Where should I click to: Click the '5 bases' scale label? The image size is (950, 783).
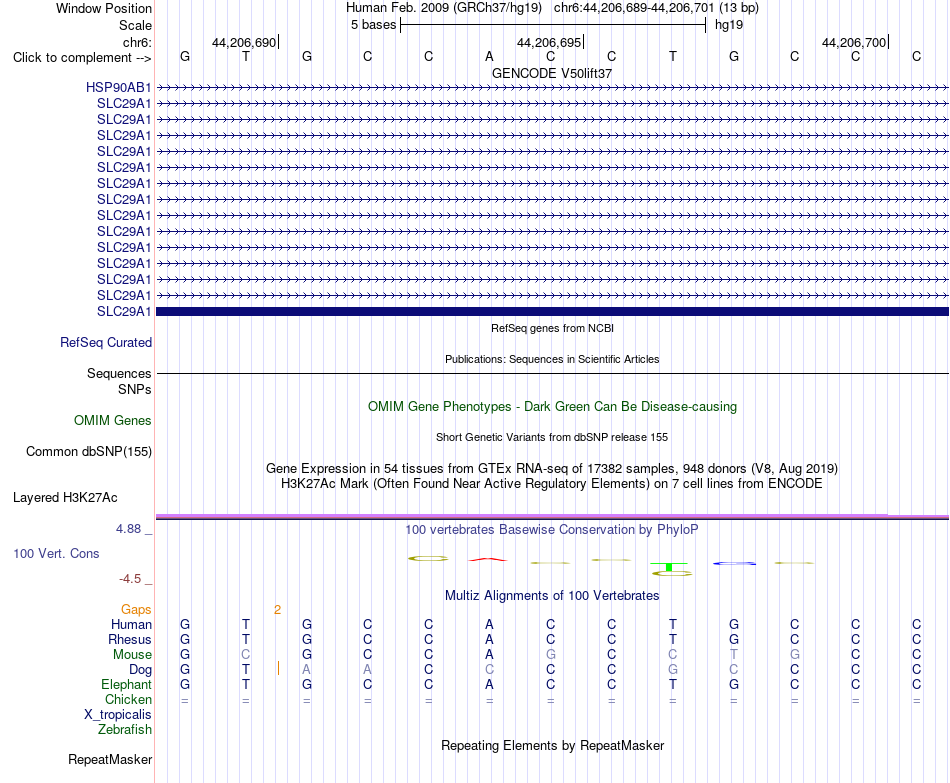click(373, 25)
